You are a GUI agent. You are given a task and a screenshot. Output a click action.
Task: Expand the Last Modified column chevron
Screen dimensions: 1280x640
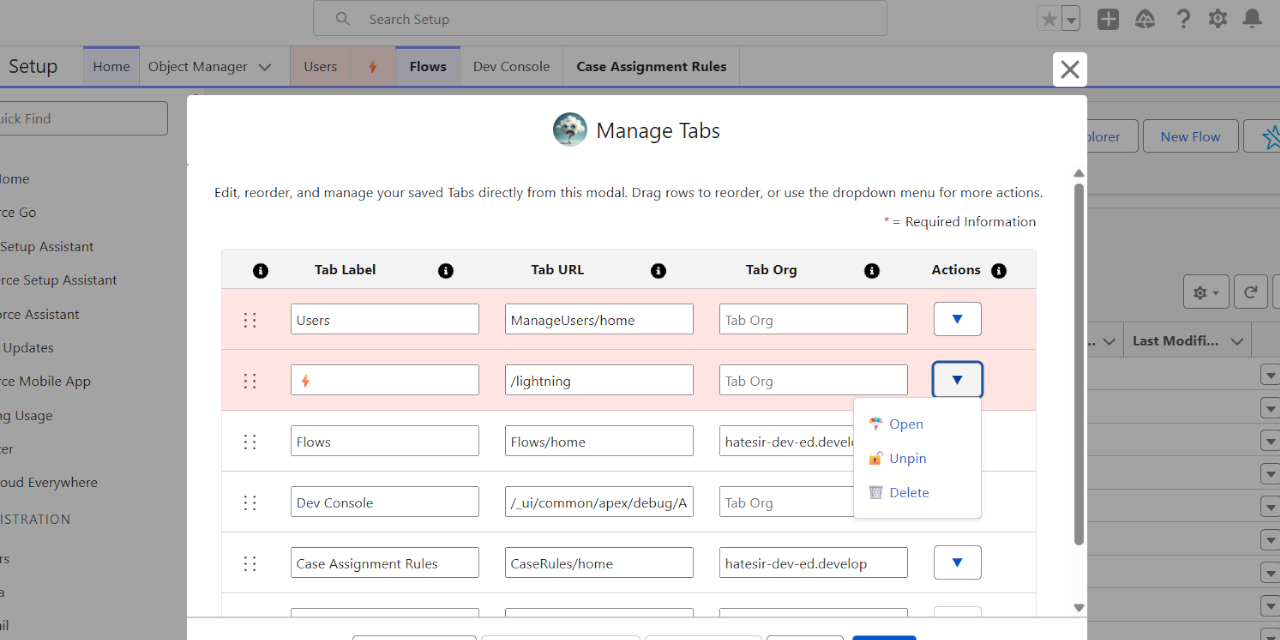pyautogui.click(x=1239, y=341)
